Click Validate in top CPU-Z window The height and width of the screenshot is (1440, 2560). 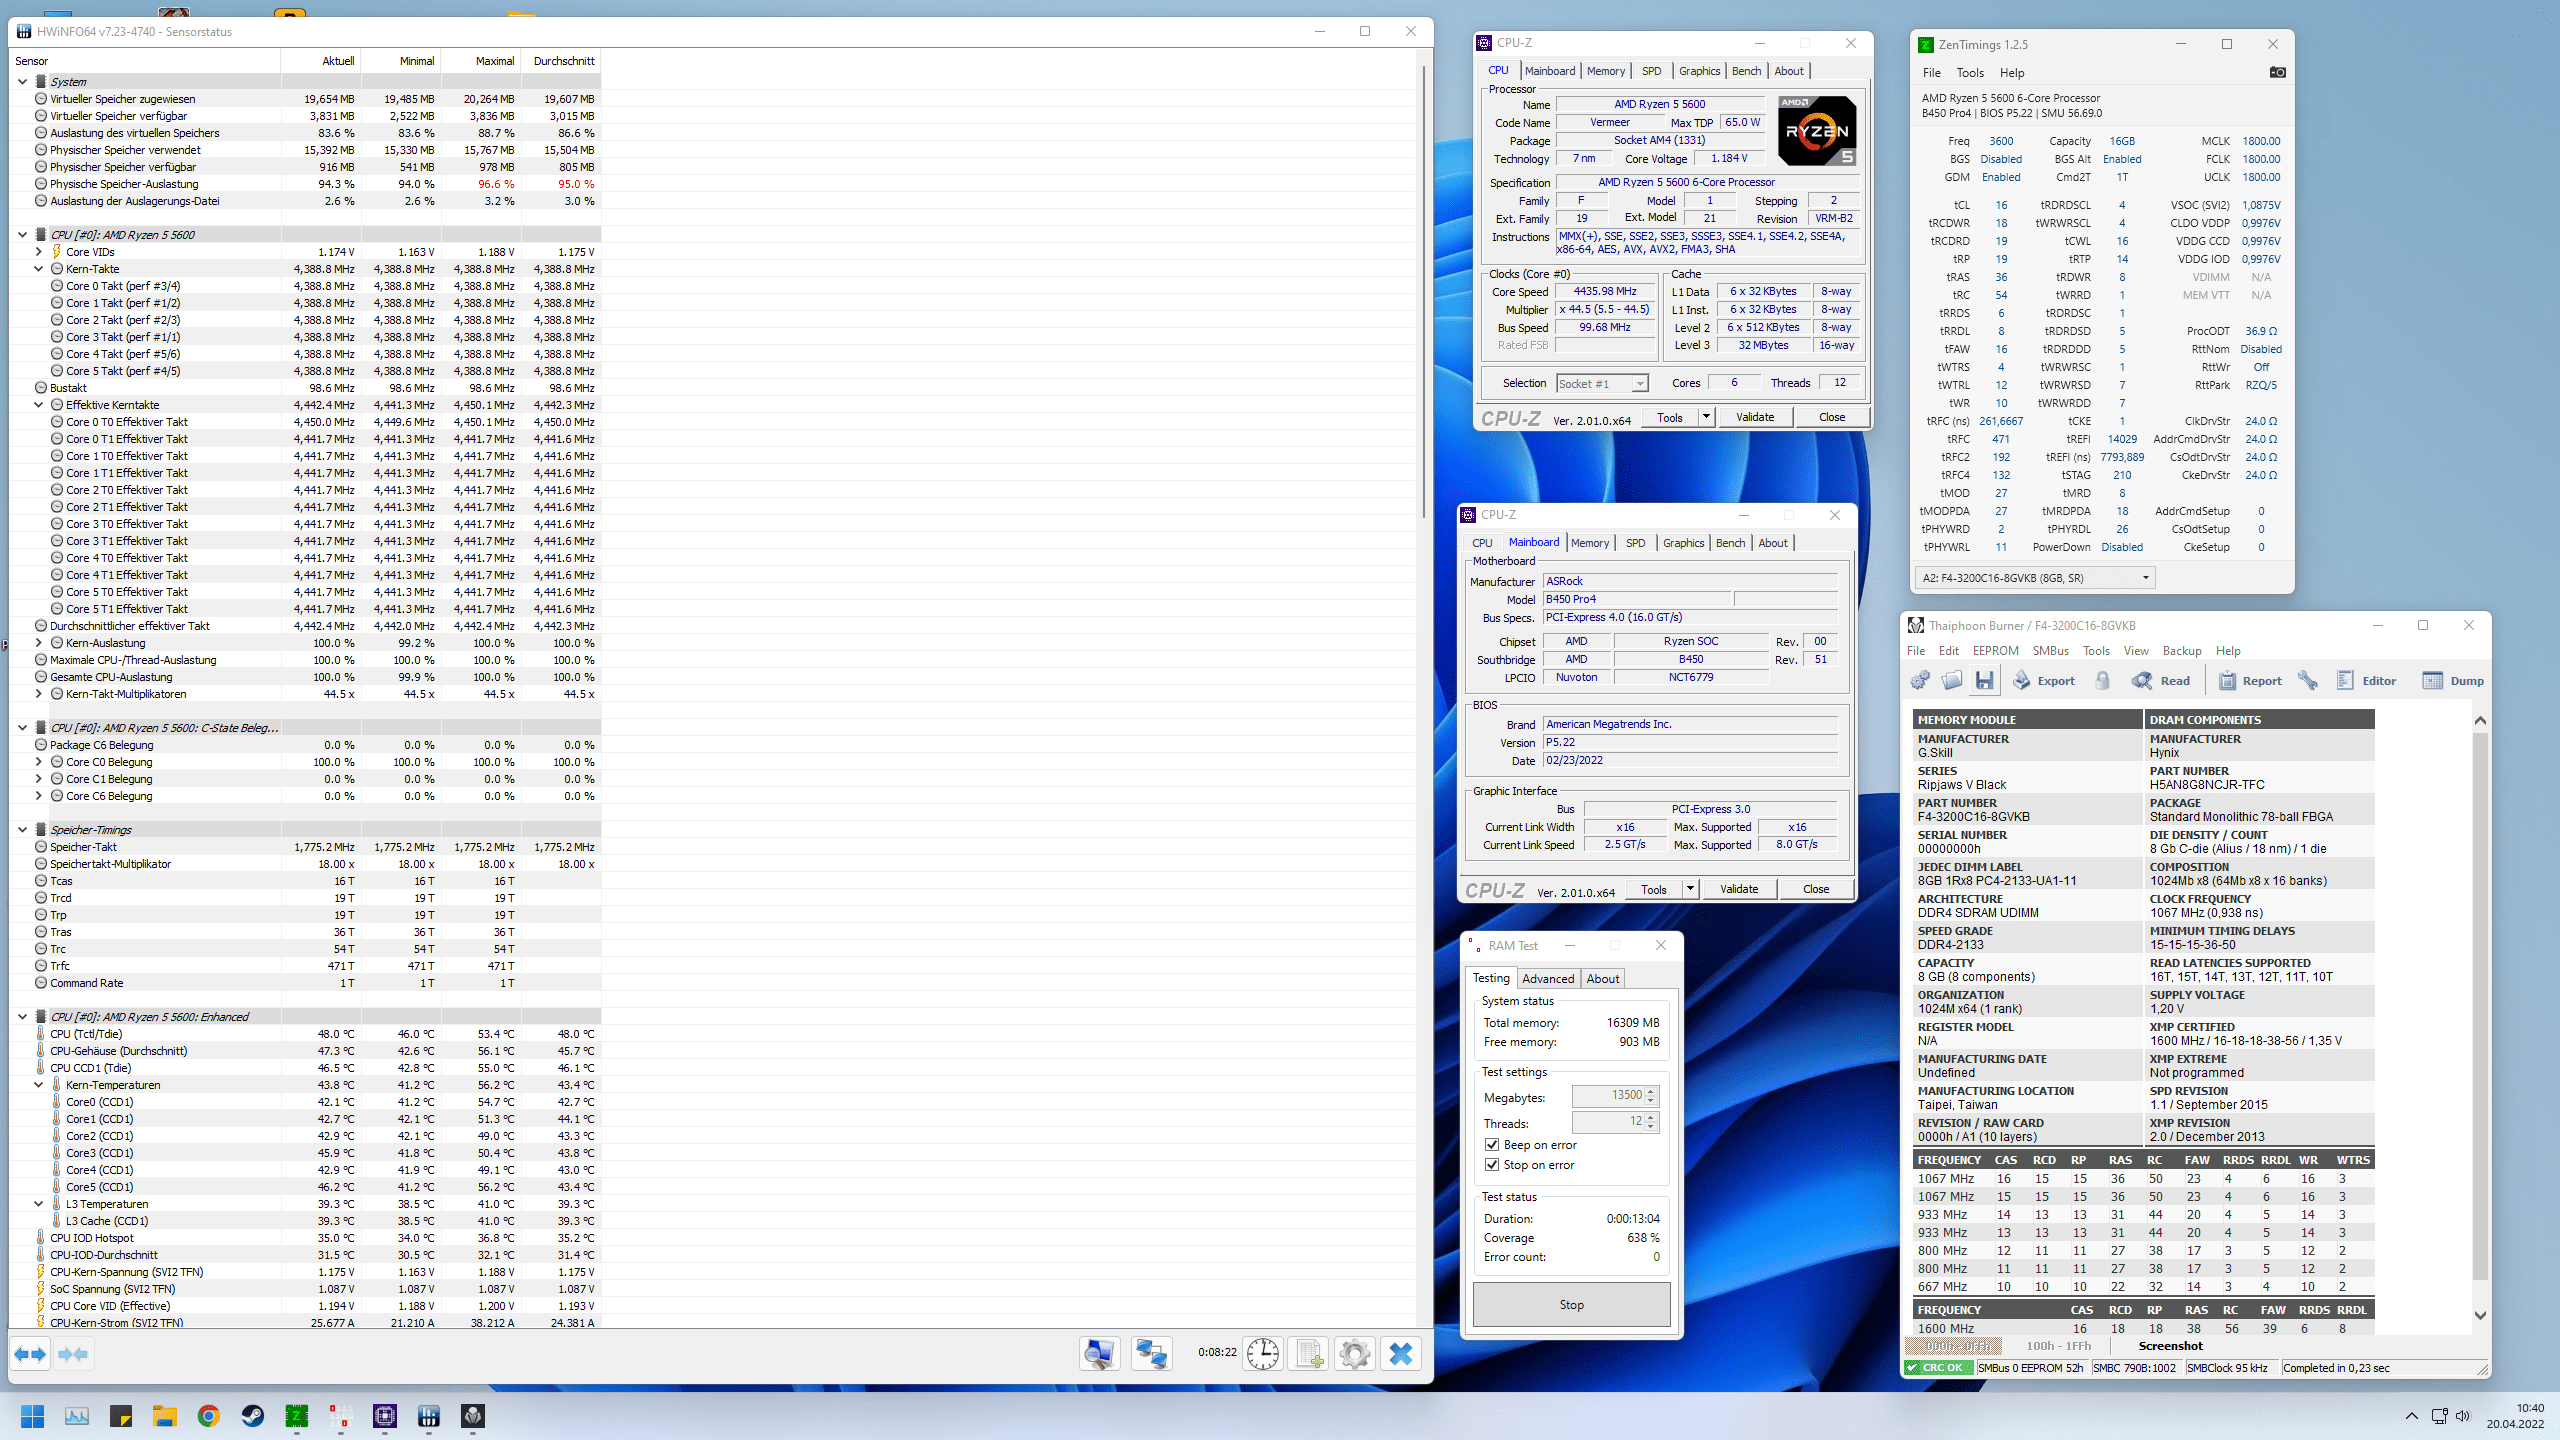click(x=1755, y=417)
